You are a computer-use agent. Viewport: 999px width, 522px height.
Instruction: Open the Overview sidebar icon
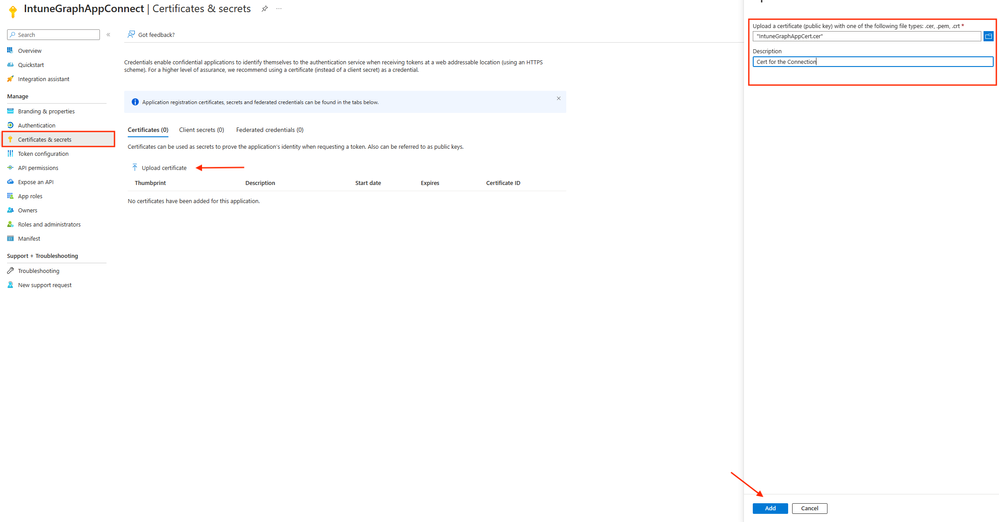tap(10, 50)
